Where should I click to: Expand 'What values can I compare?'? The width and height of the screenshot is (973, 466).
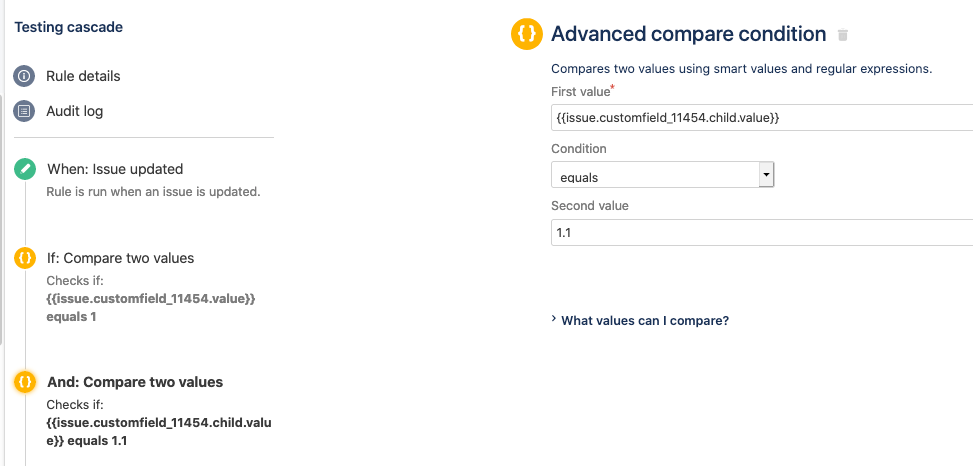click(x=645, y=321)
